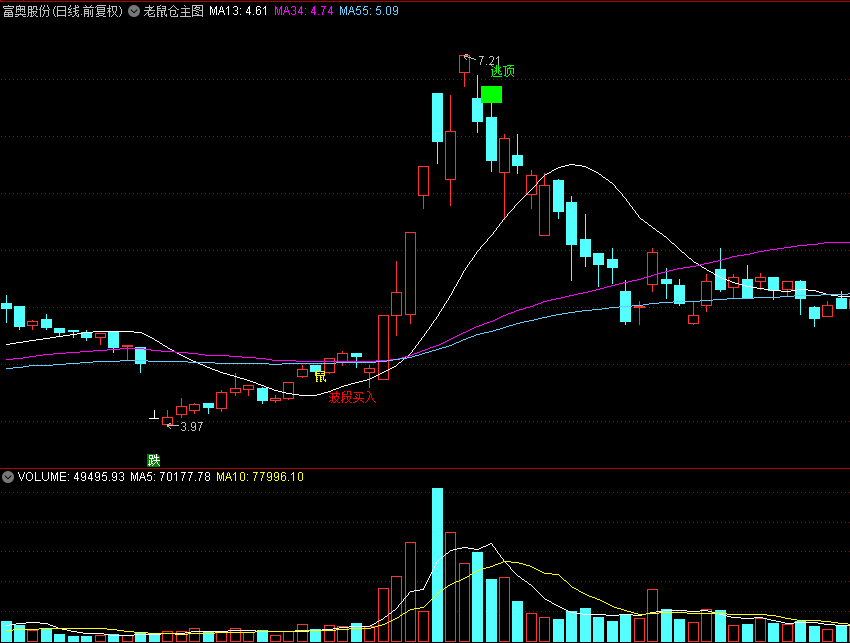The image size is (850, 643).
Task: Click the tallest cyan volume bar
Action: (437, 564)
